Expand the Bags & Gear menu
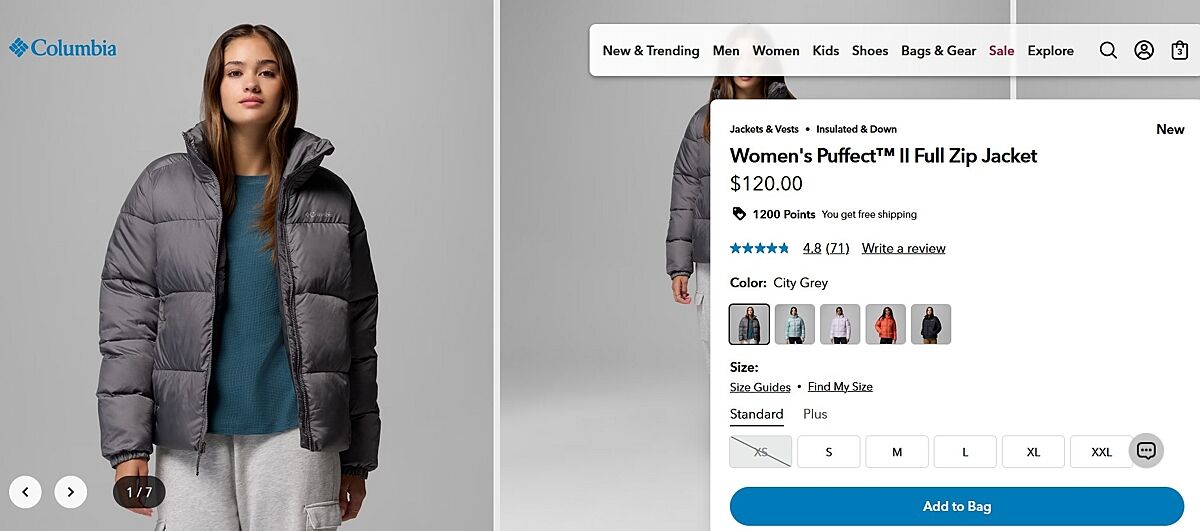 click(x=938, y=51)
